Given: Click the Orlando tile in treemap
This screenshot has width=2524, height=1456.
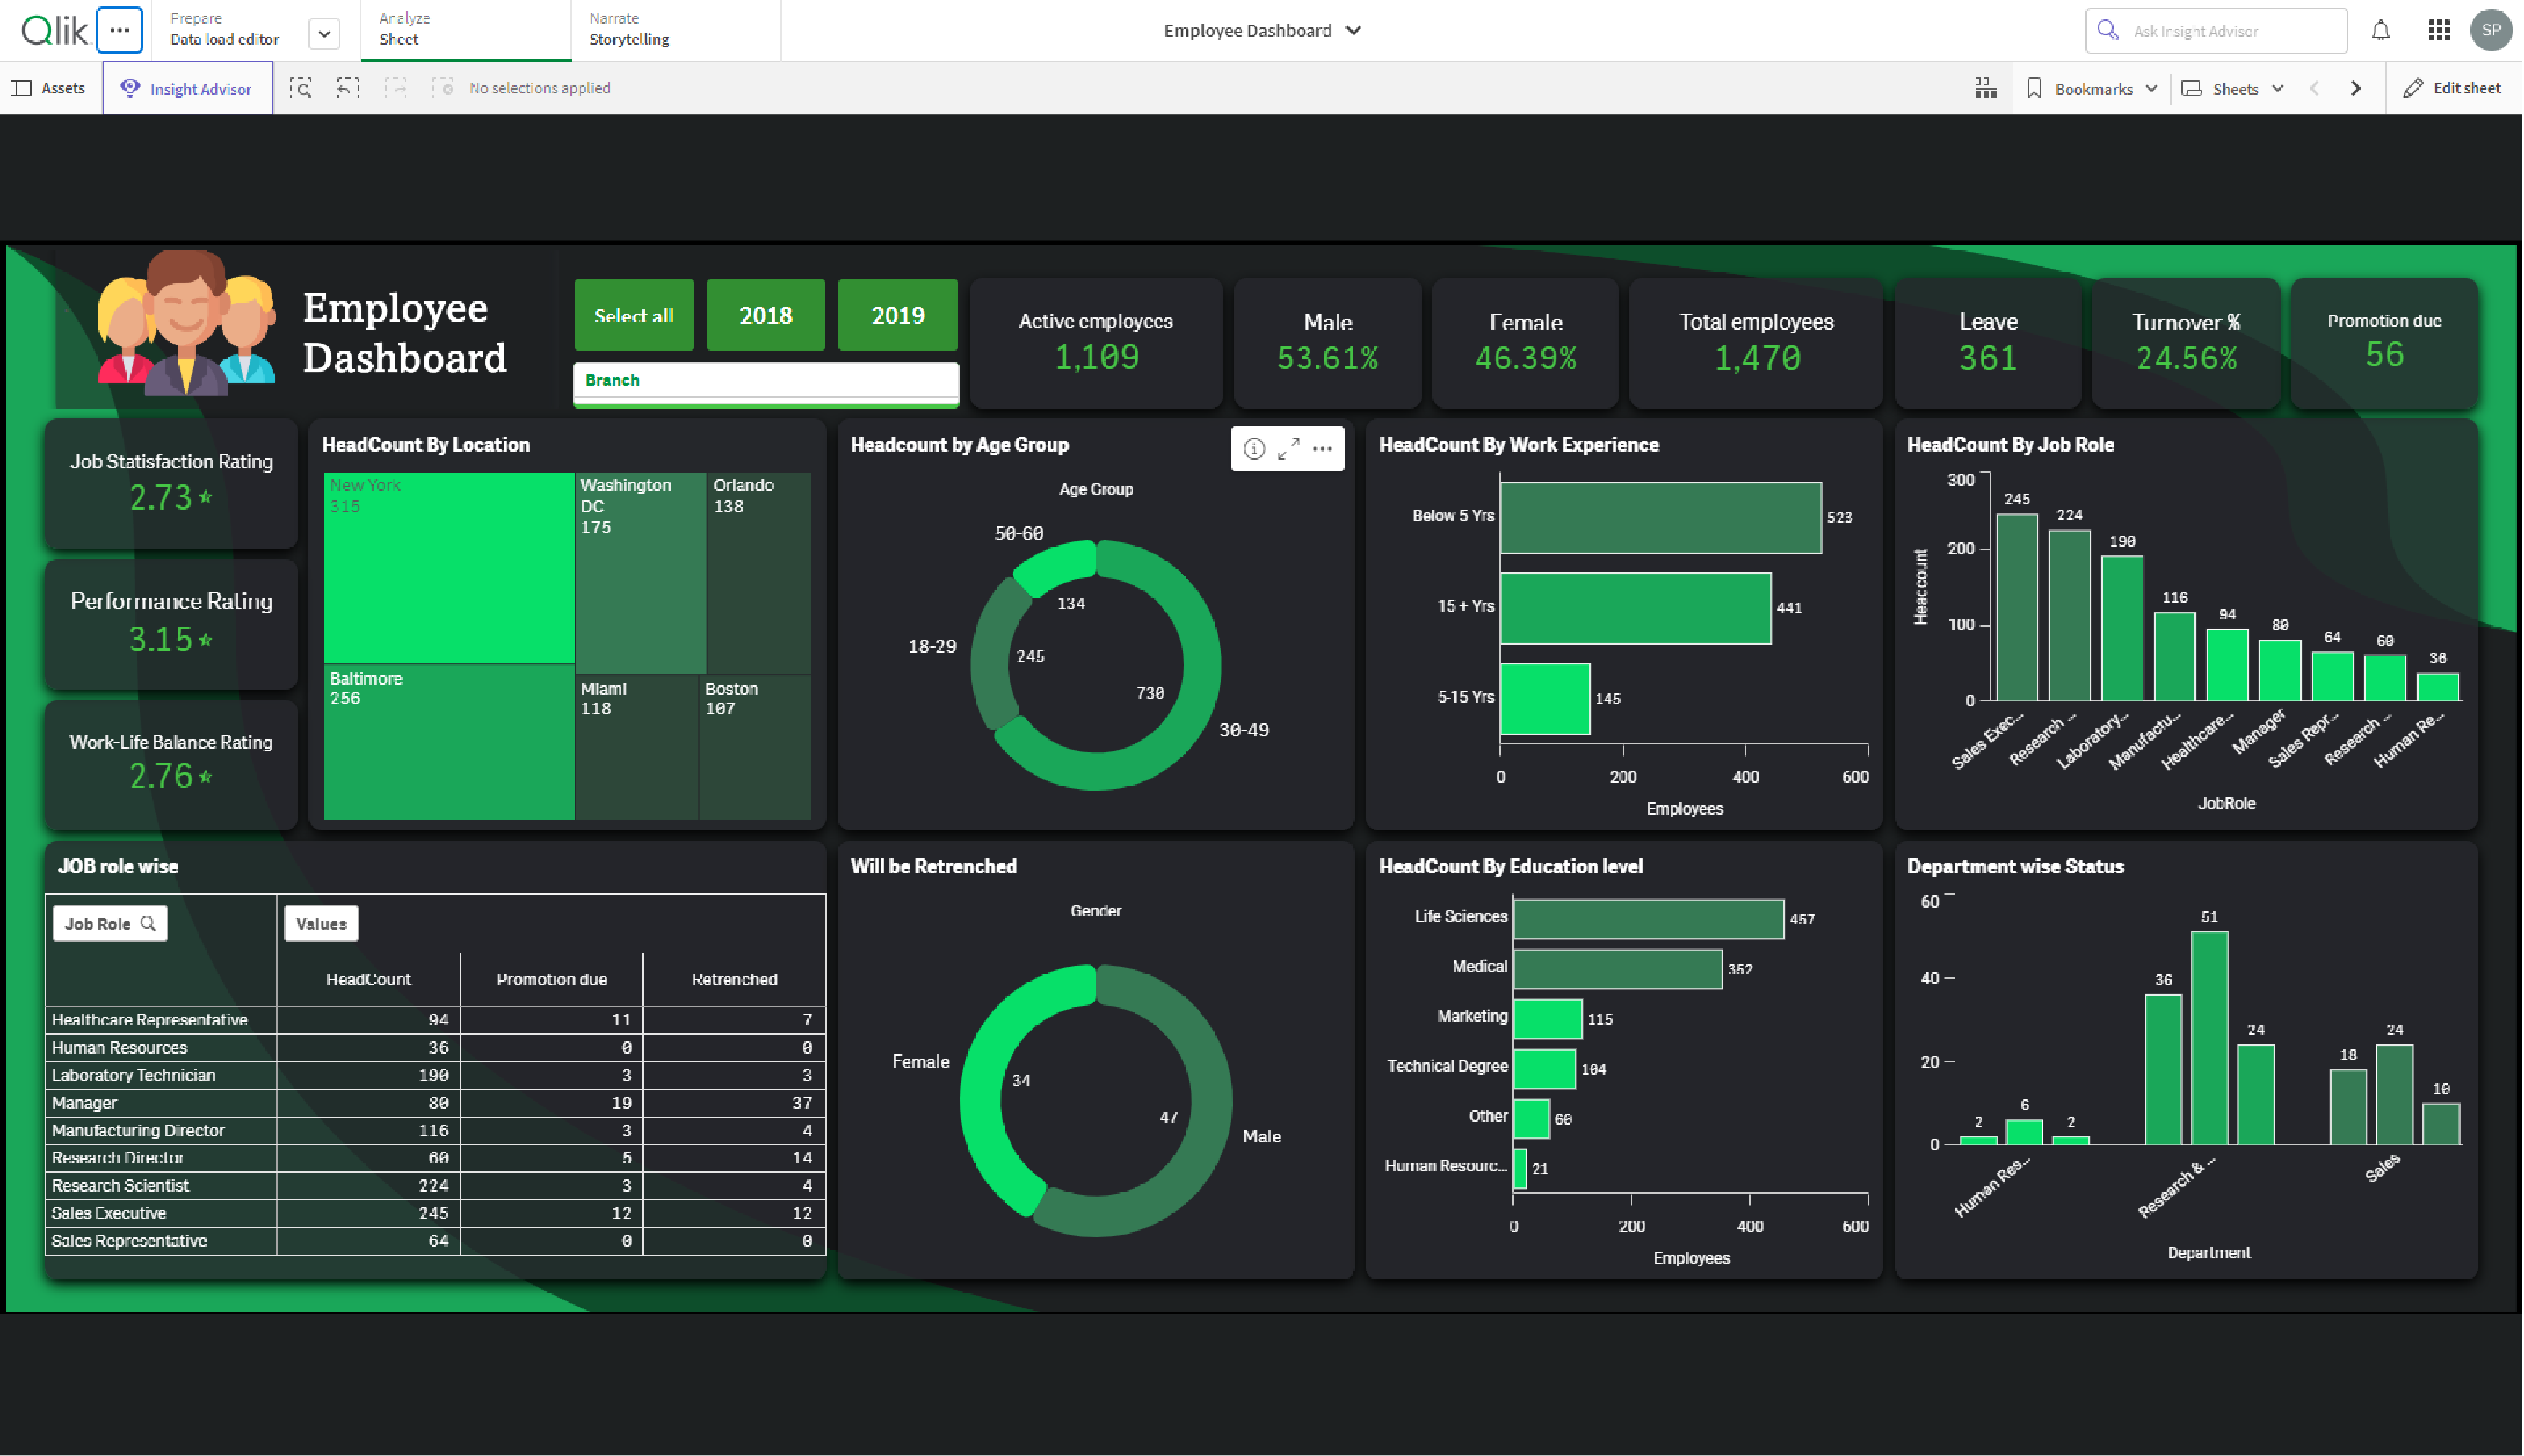Looking at the screenshot, I should click(x=759, y=574).
